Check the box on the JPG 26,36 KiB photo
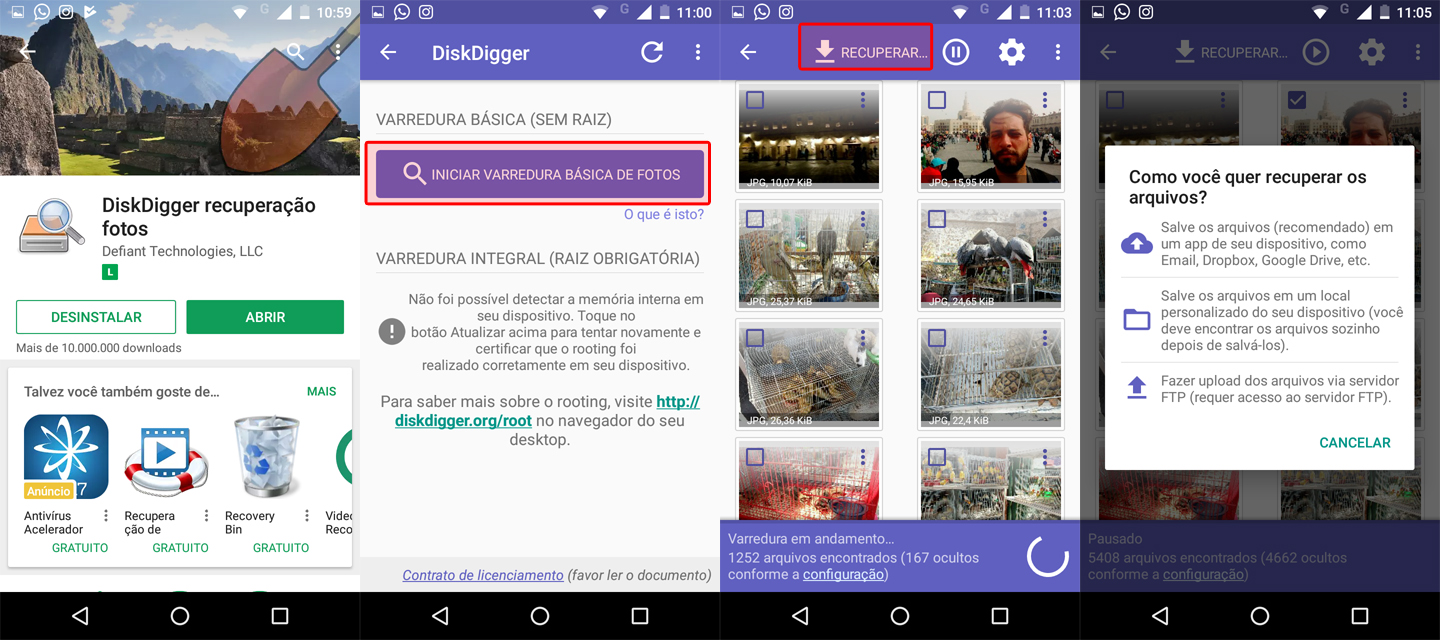Image resolution: width=1440 pixels, height=640 pixels. click(755, 338)
